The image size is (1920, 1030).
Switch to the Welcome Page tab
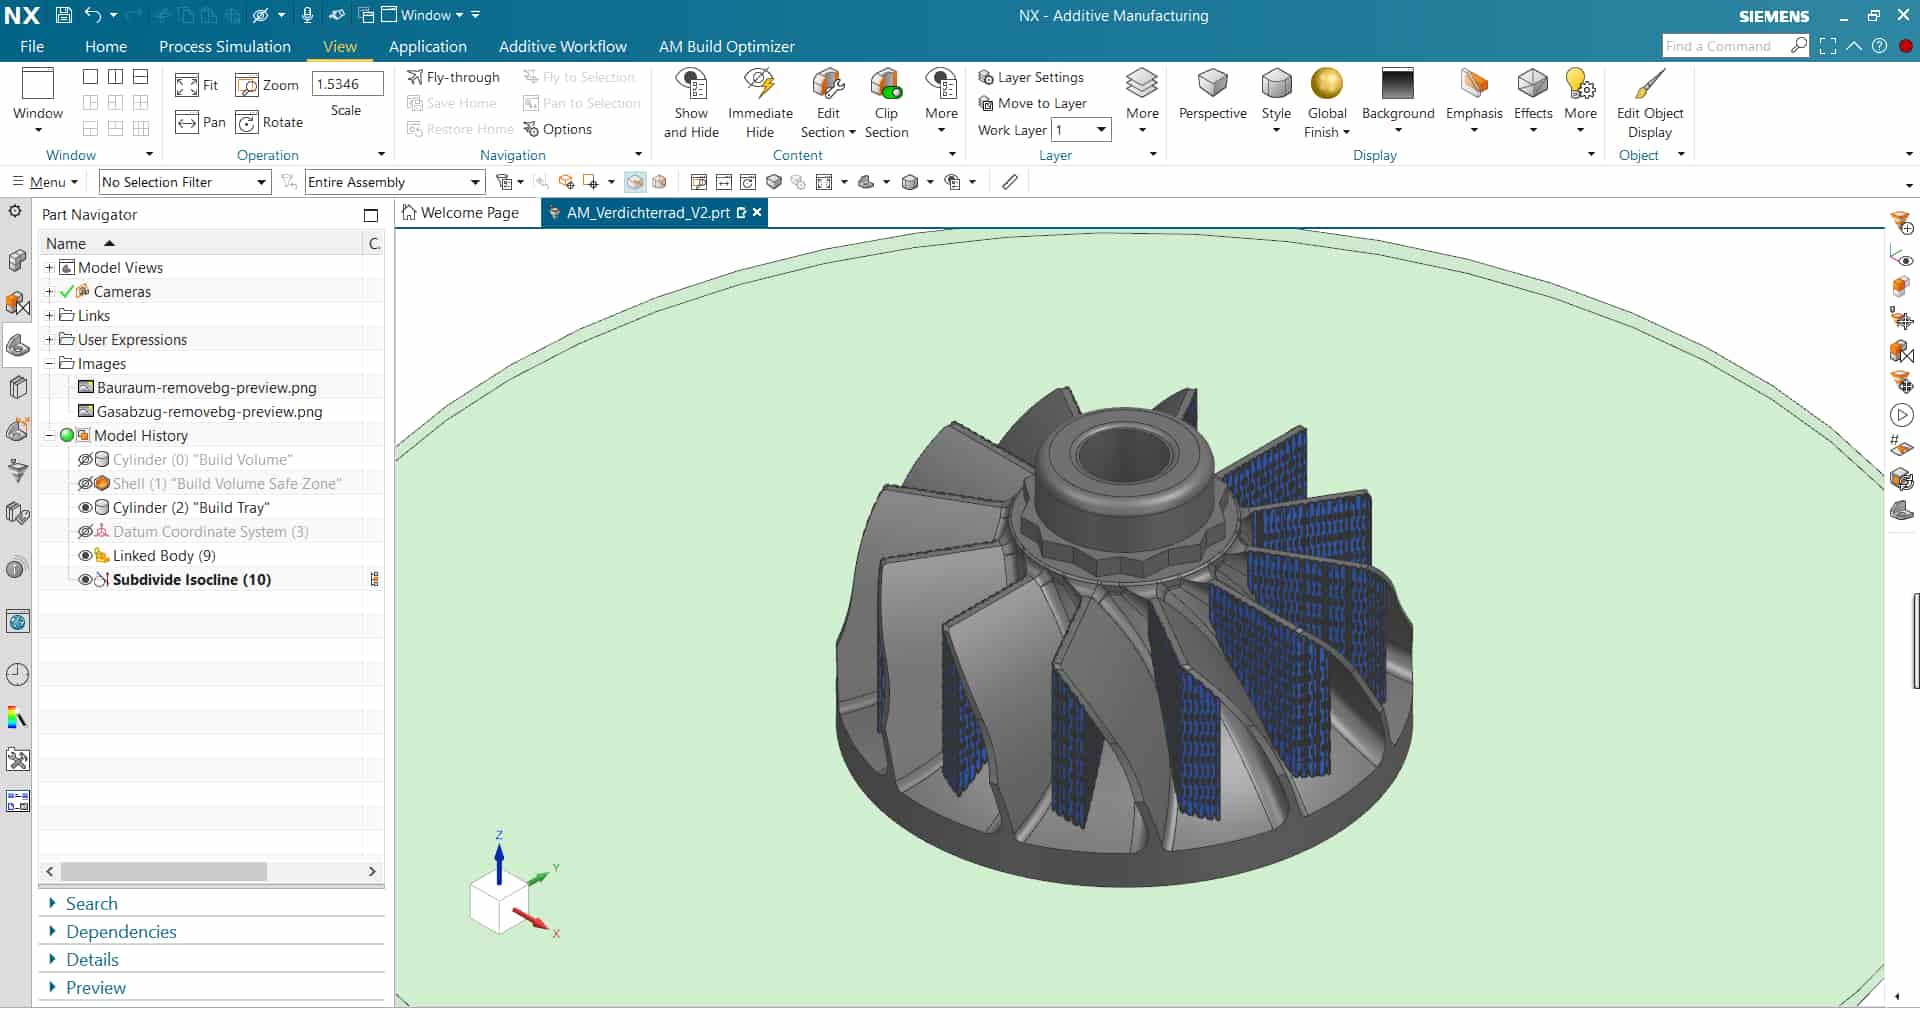tap(461, 213)
